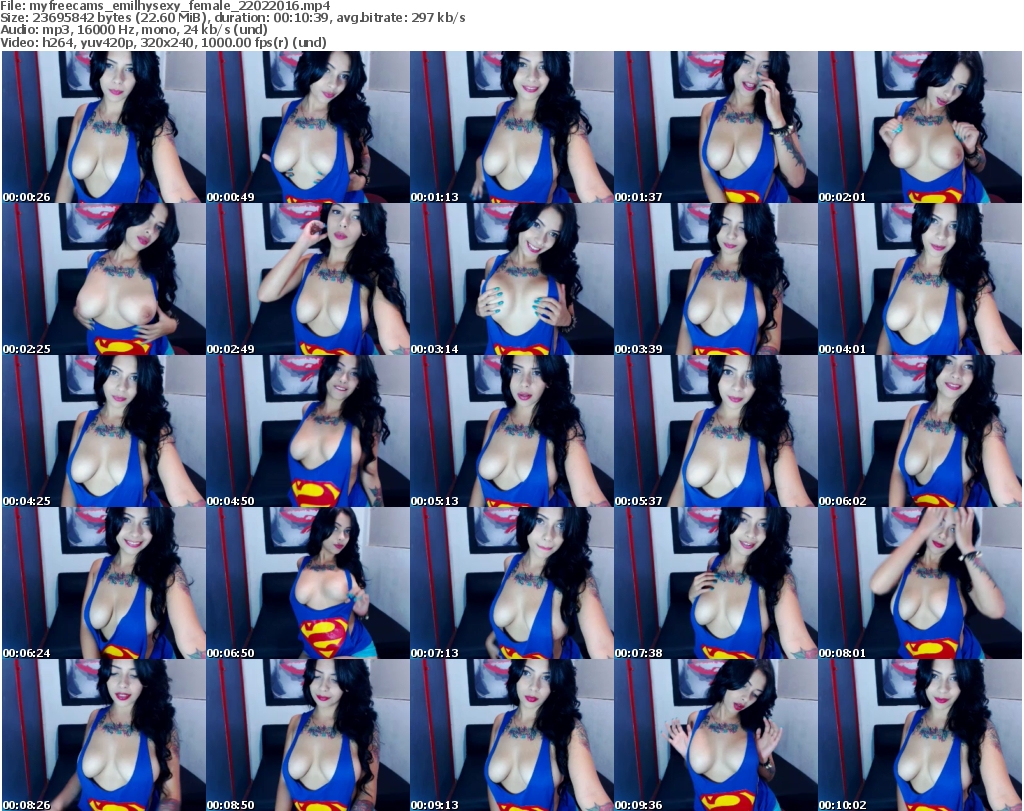
Task: Open the frame stamped 00:06:24
Action: click(x=104, y=583)
